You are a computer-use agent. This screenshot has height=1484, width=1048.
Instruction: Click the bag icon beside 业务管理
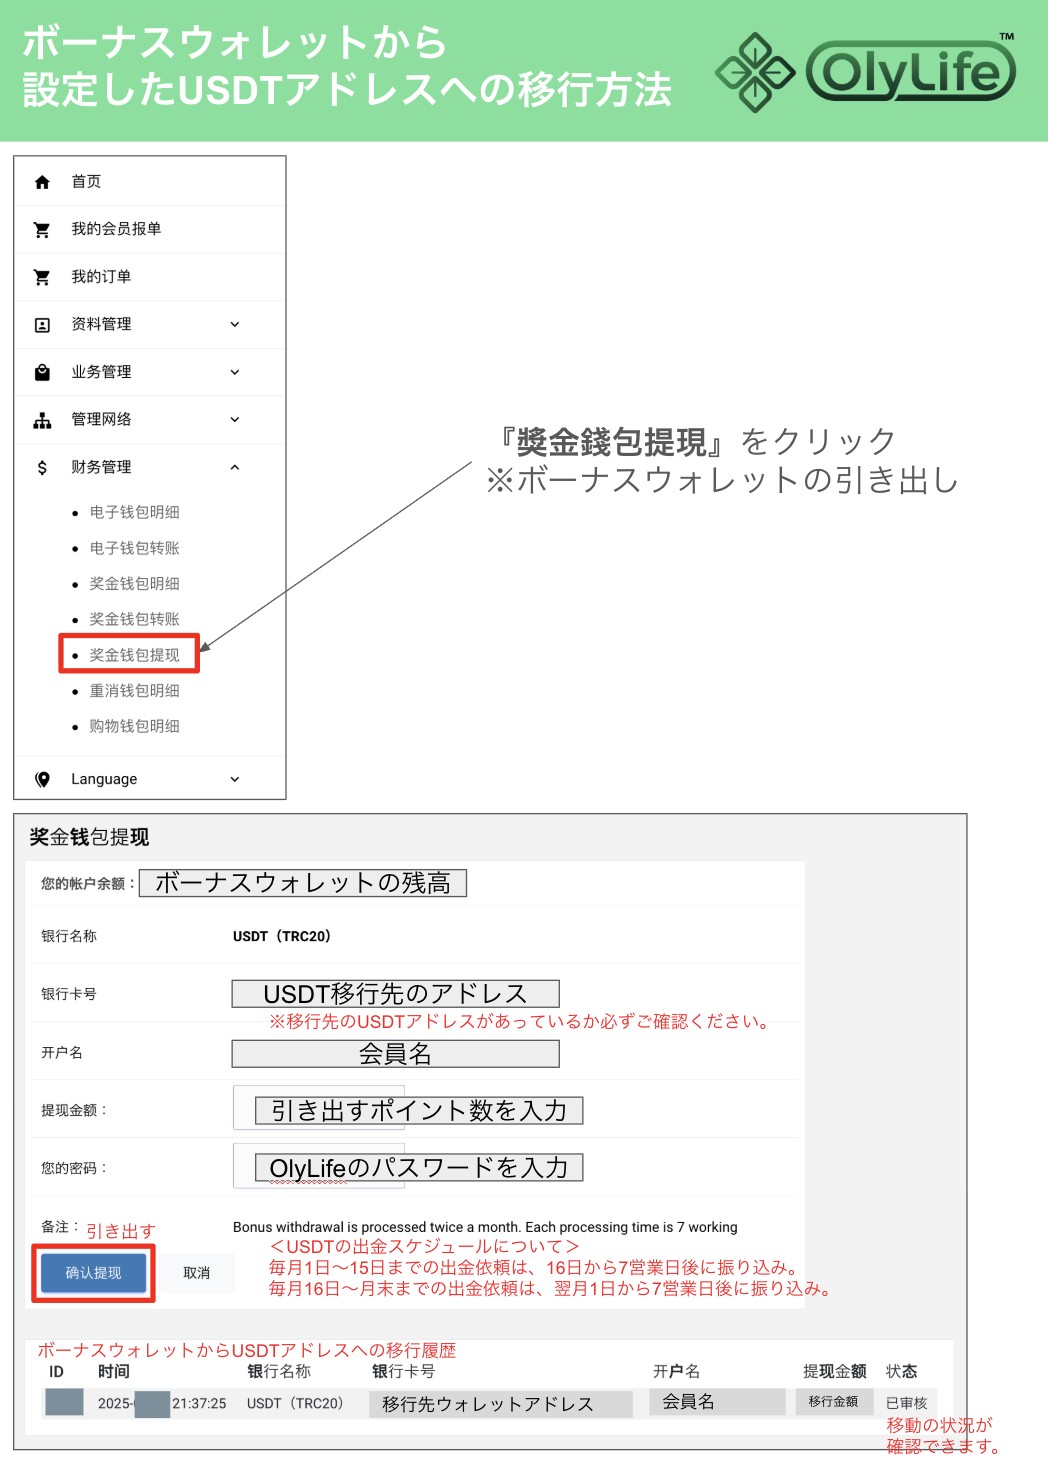pyautogui.click(x=42, y=372)
